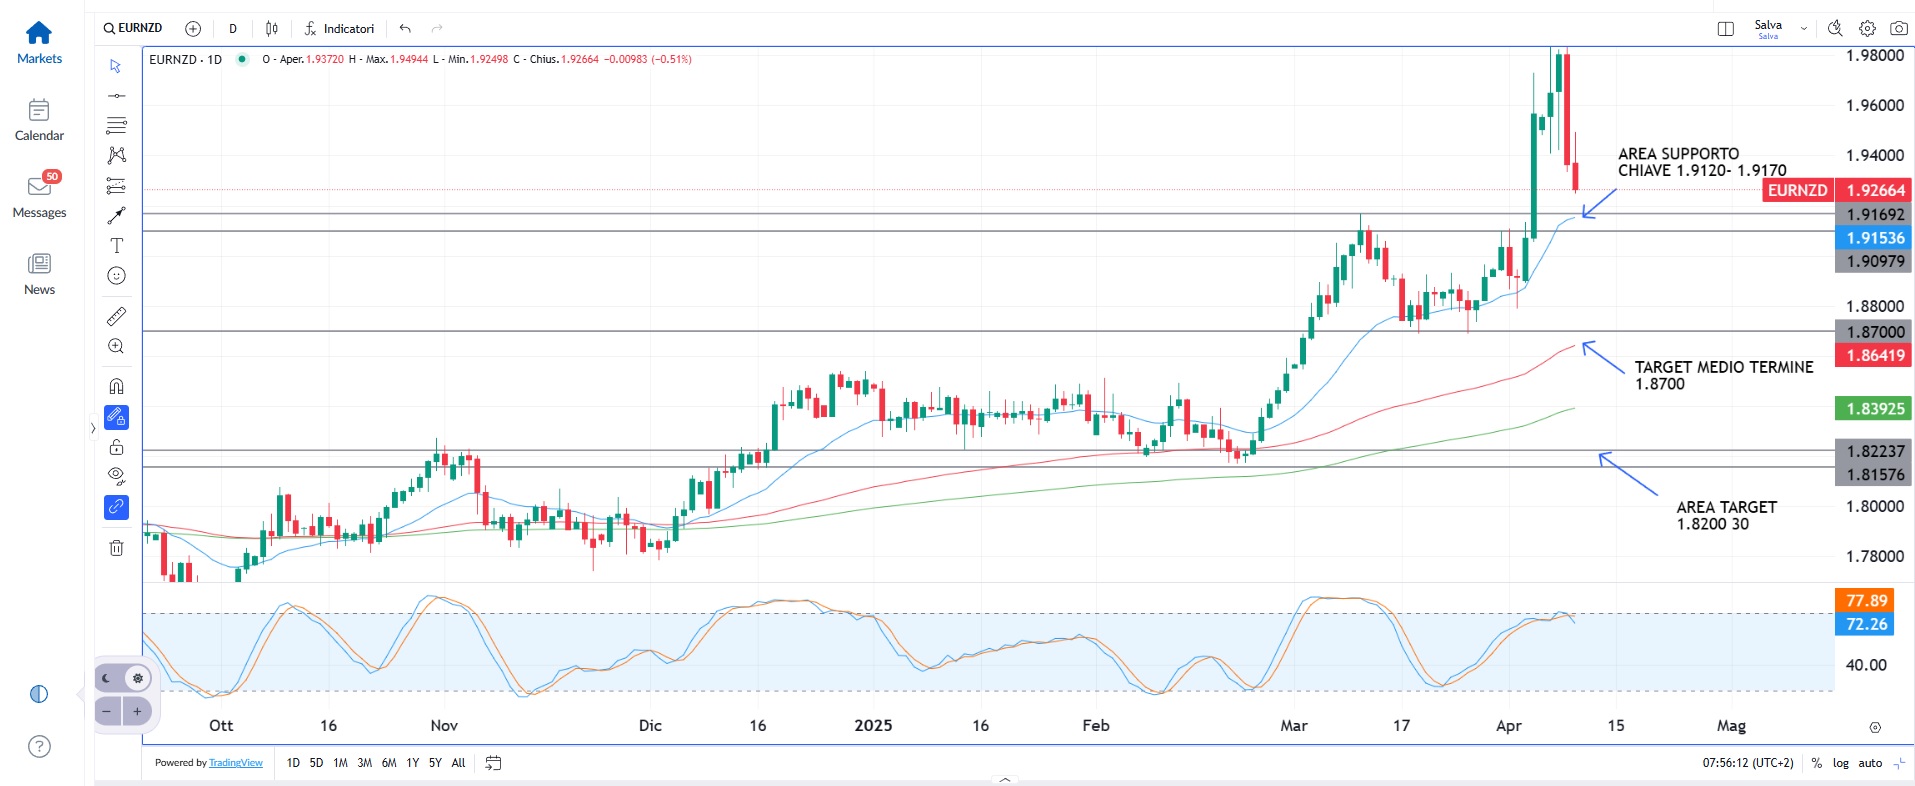This screenshot has height=786, width=1915.
Task: Click the undo arrow in top toolbar
Action: click(405, 28)
